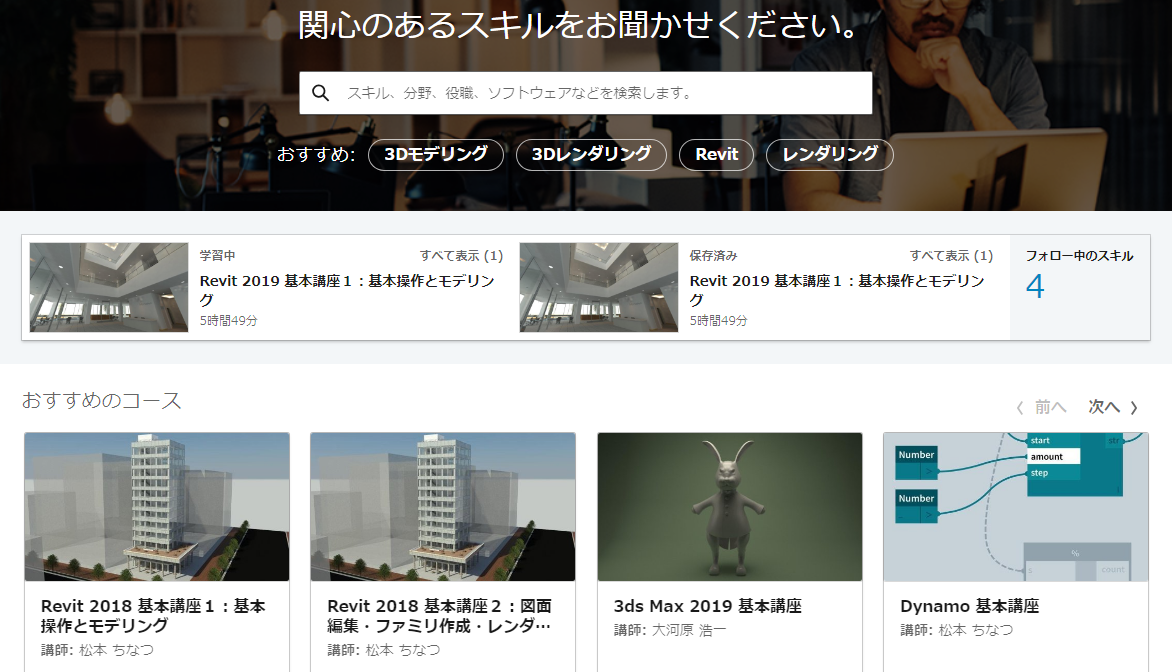Open Revit 2018 基本講座2 course title
1172x672 pixels.
(439, 616)
